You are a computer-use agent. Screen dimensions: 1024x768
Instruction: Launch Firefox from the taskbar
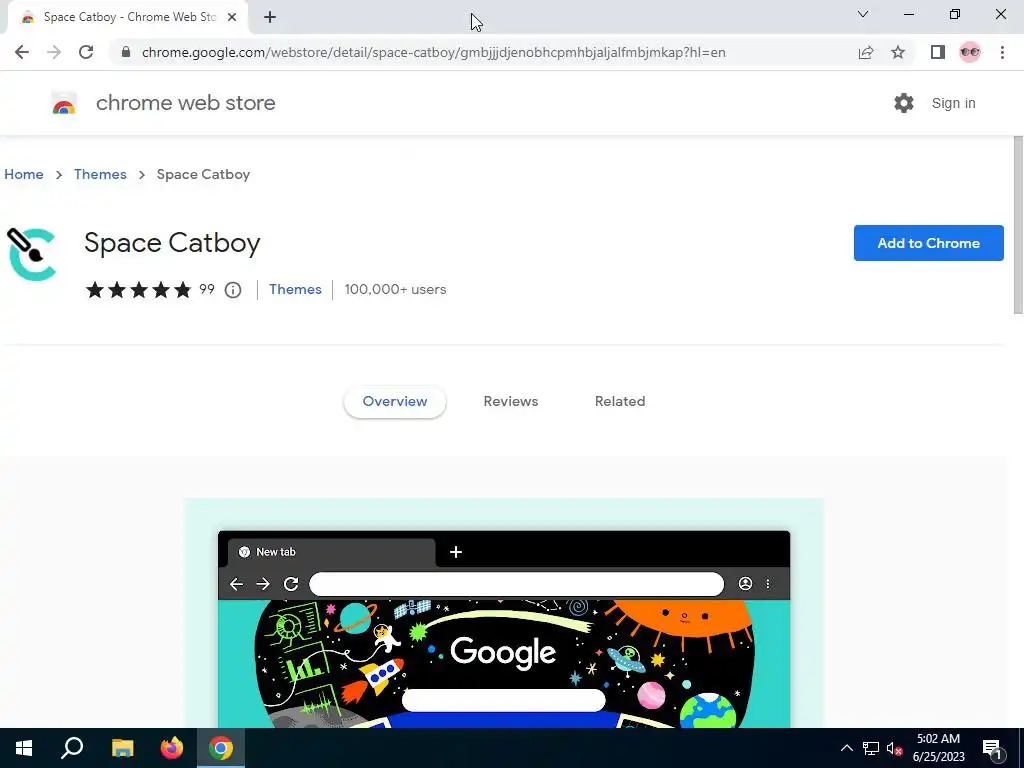172,748
